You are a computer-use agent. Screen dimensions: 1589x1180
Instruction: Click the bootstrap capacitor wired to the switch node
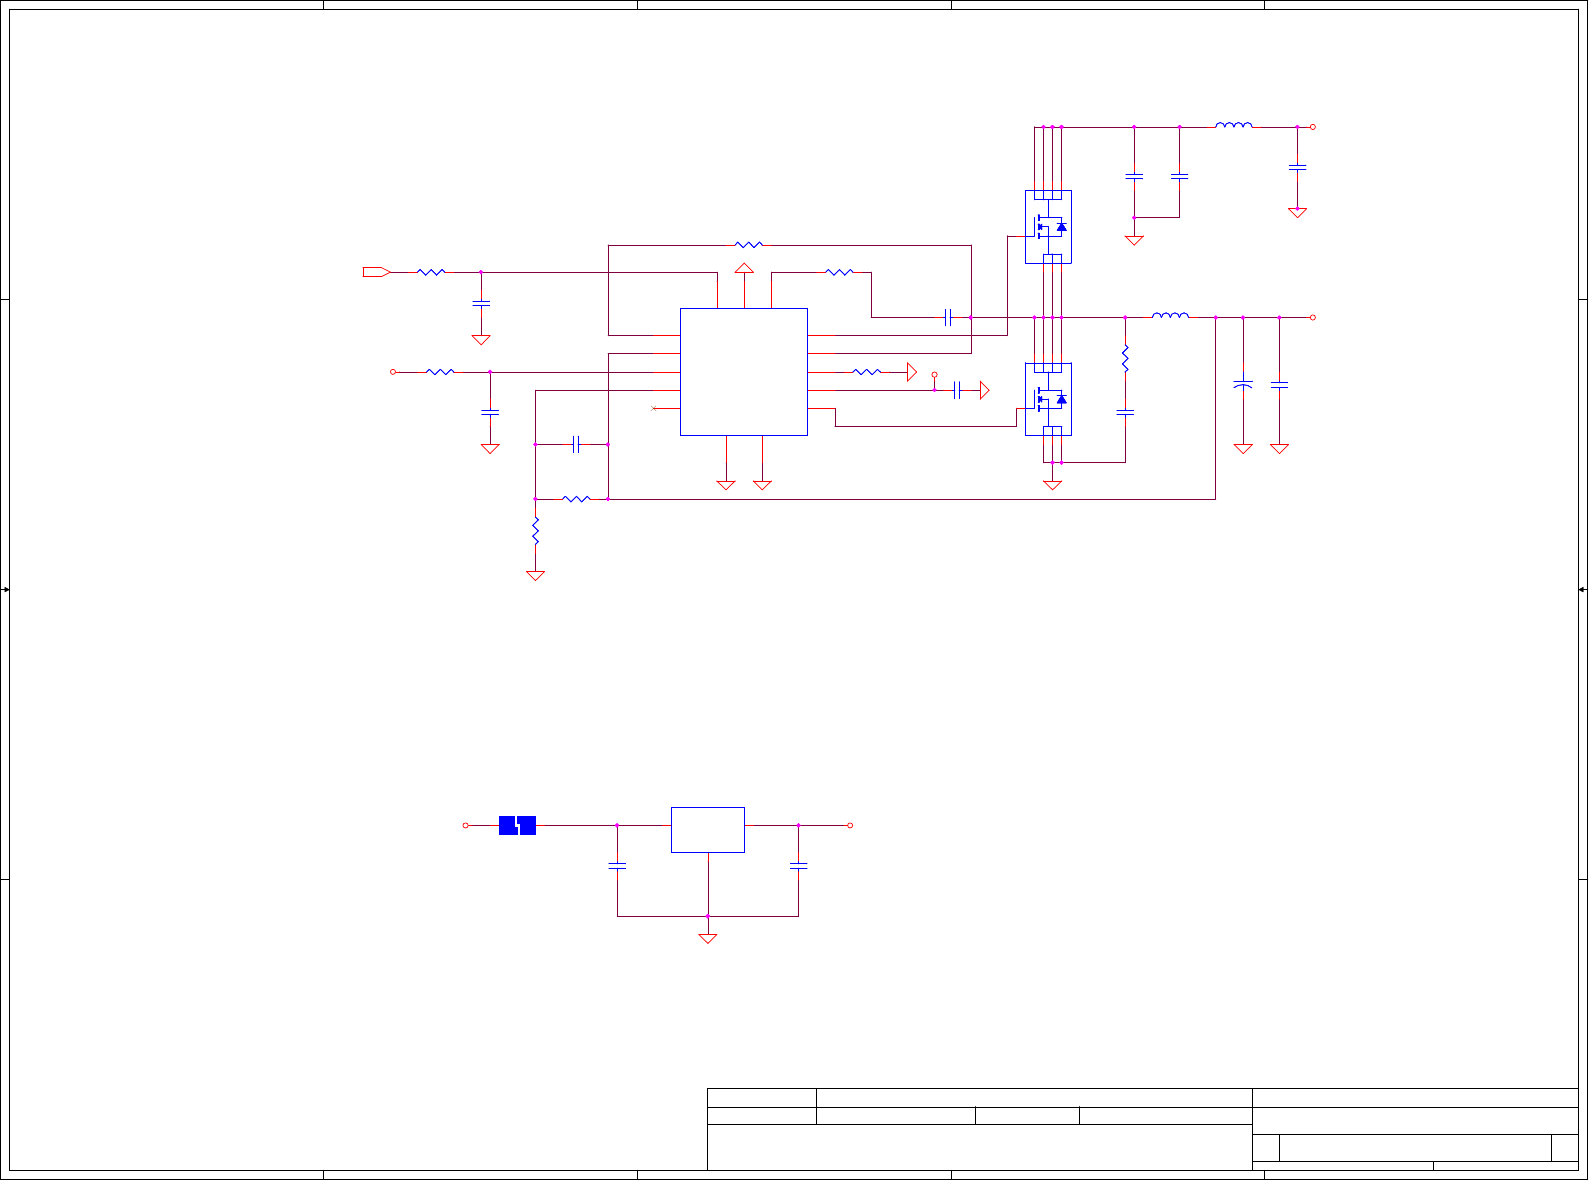(x=948, y=317)
